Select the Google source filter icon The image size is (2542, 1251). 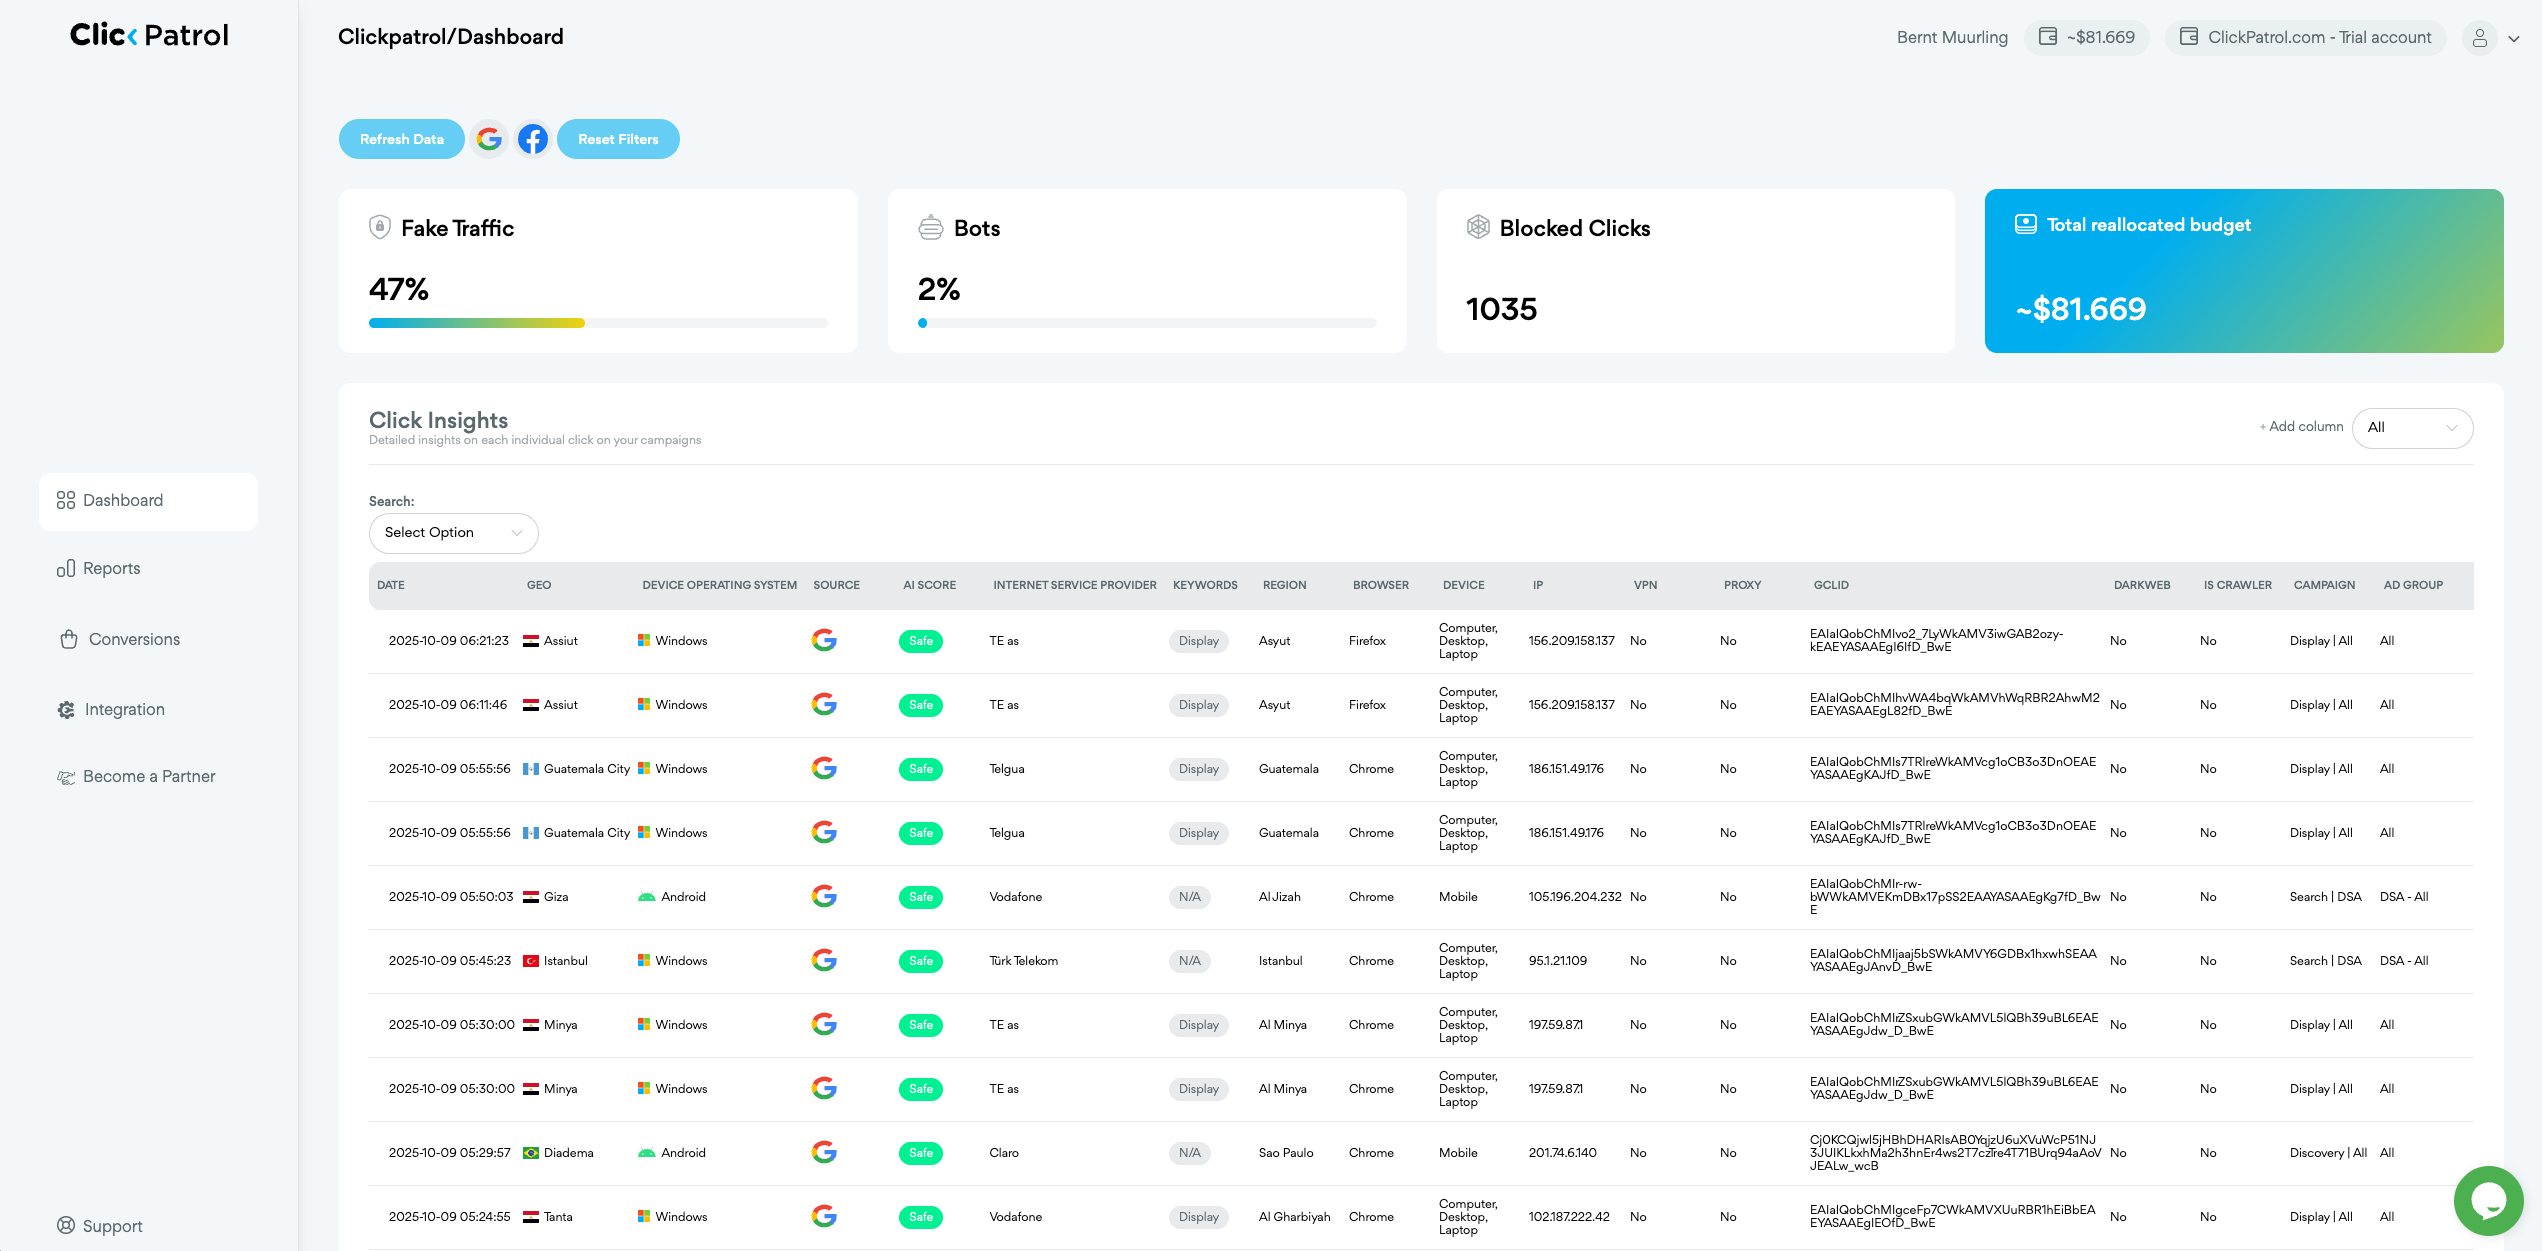(x=489, y=139)
